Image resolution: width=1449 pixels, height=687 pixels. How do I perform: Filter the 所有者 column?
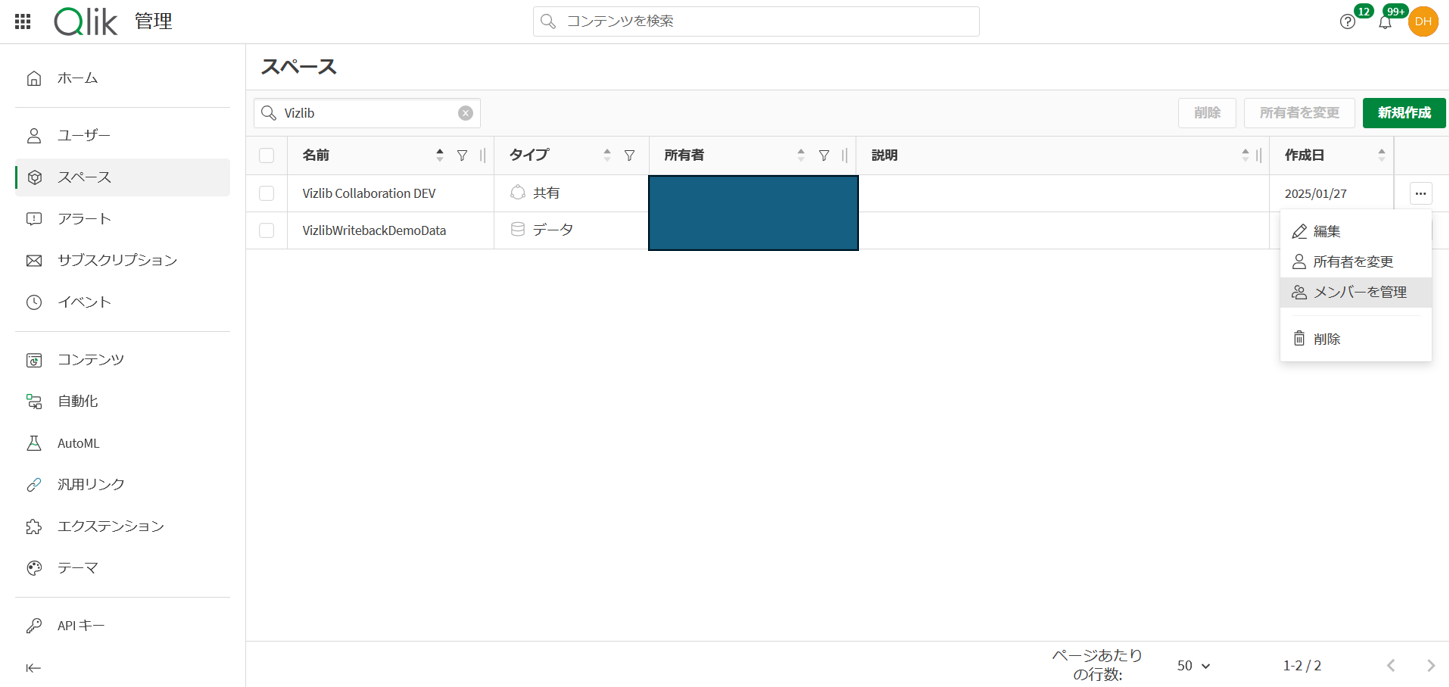click(824, 155)
